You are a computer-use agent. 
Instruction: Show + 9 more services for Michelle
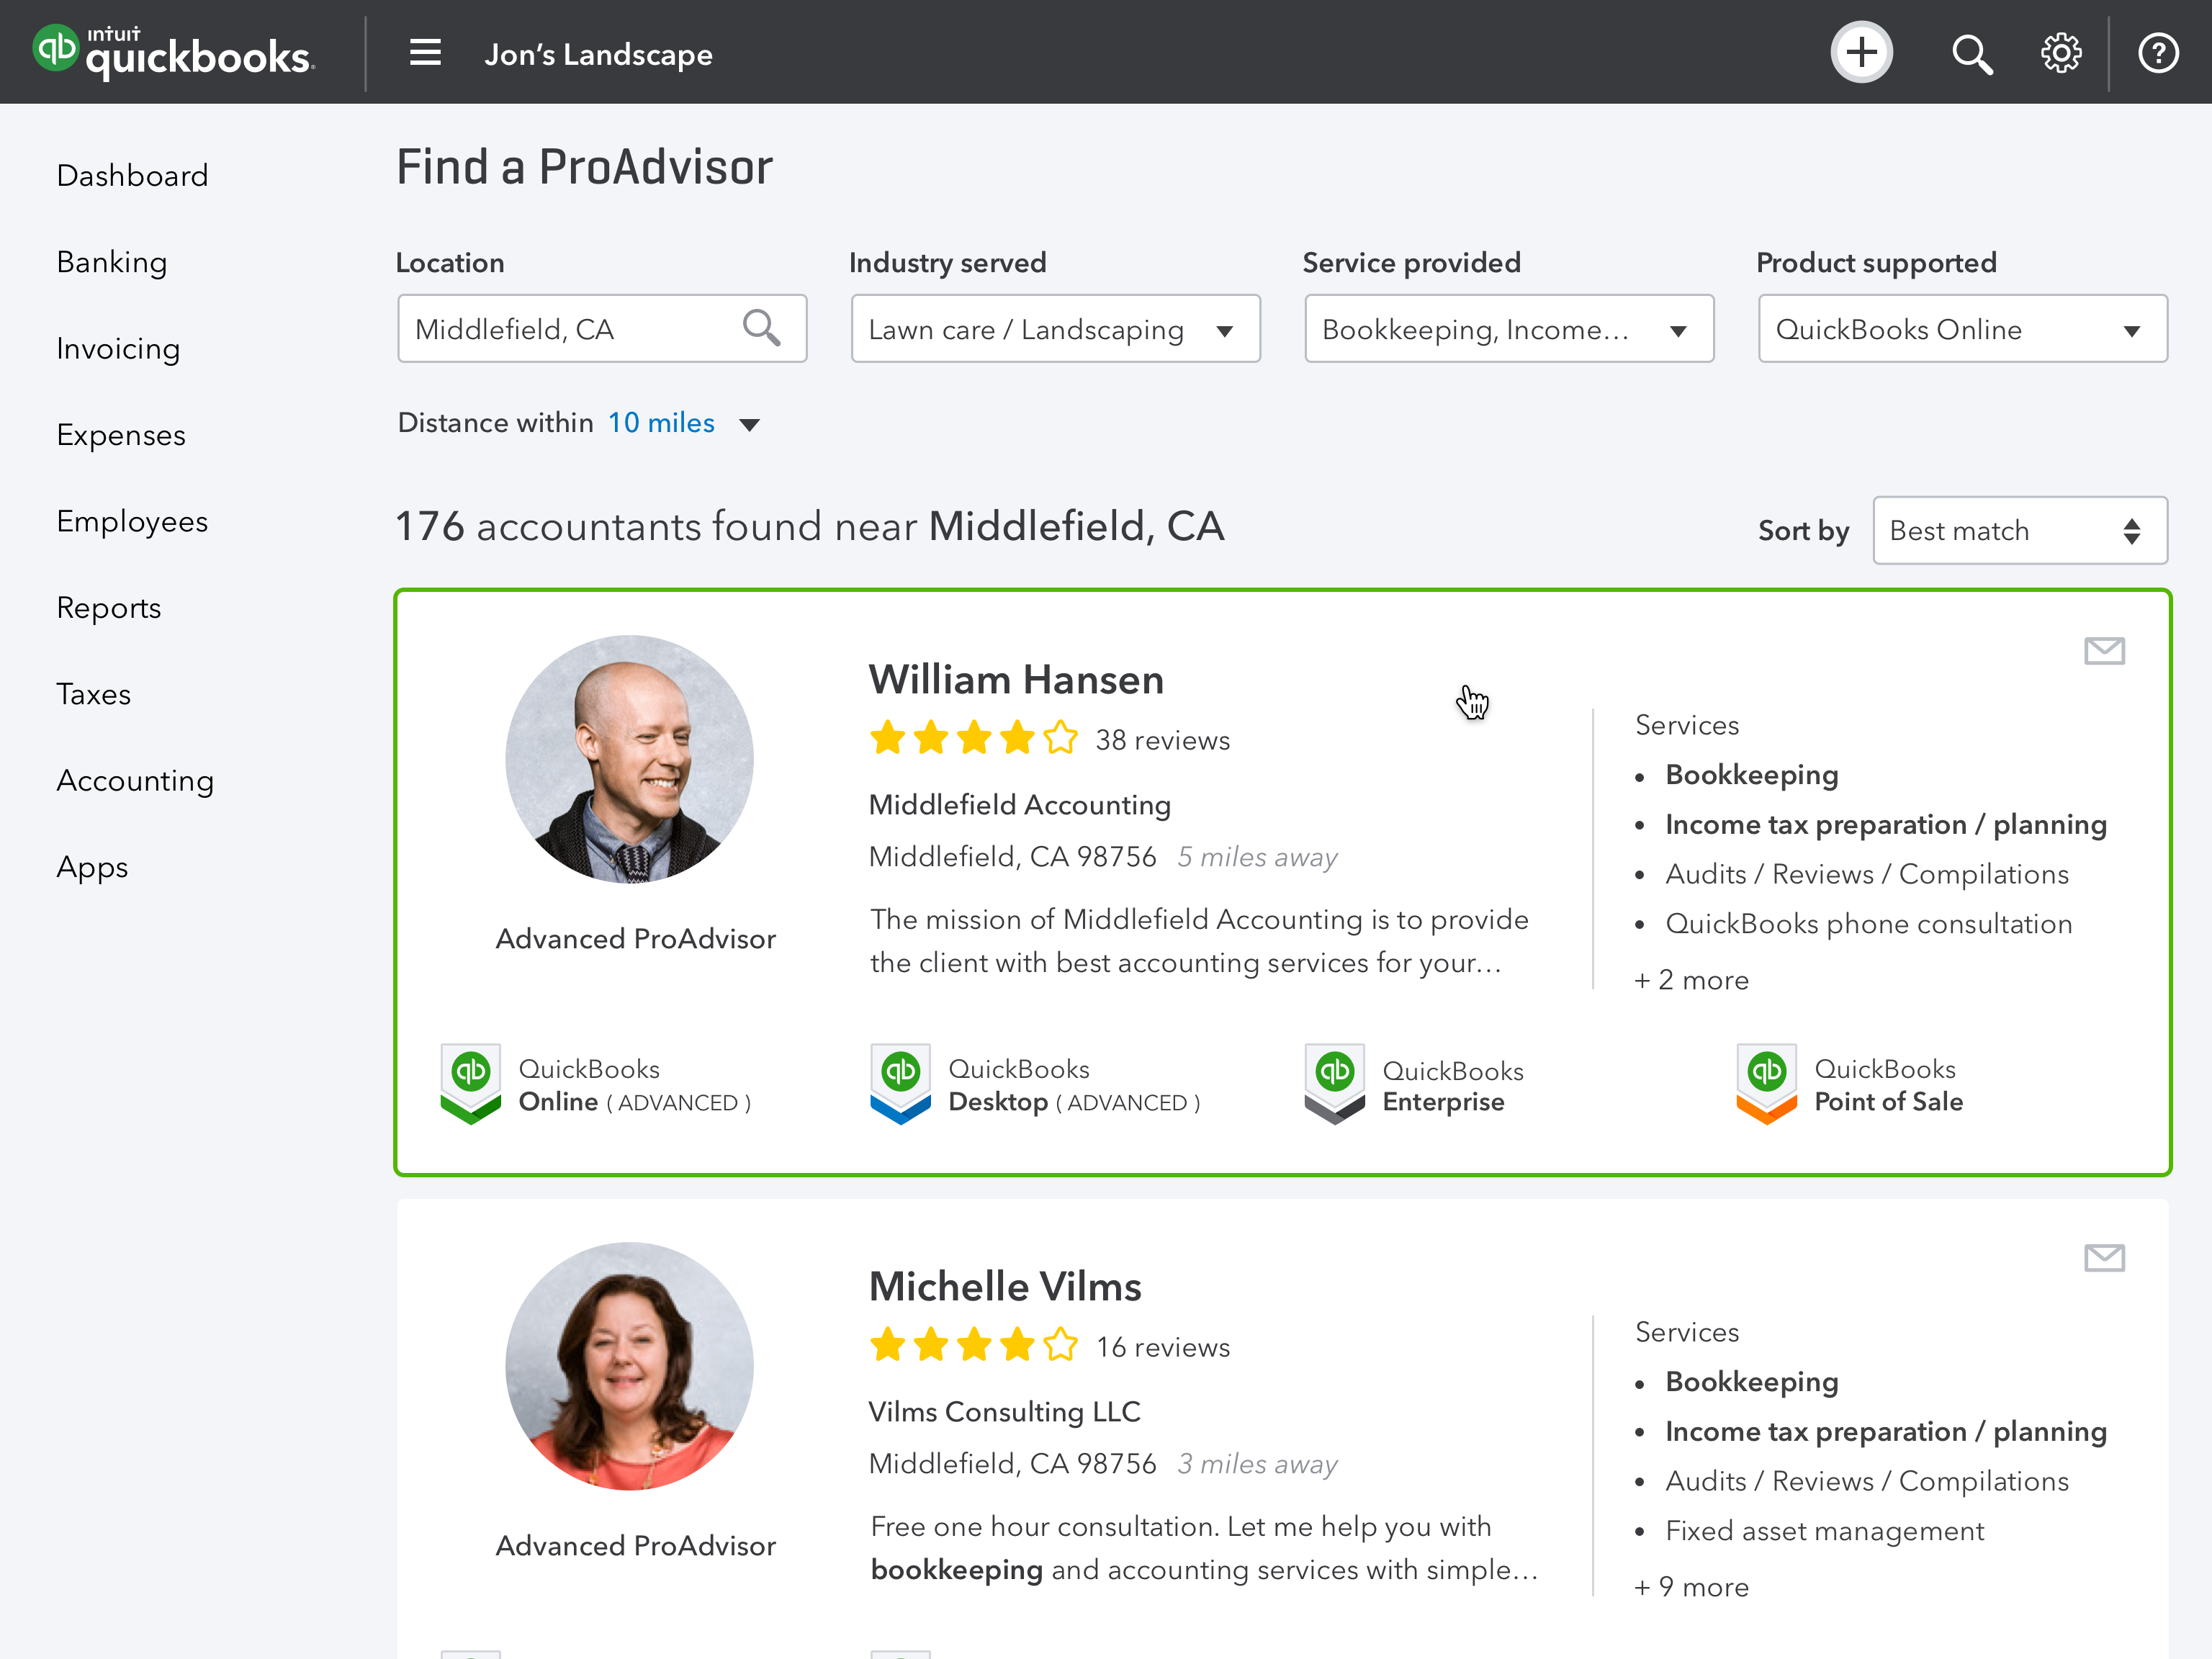coord(1692,1587)
